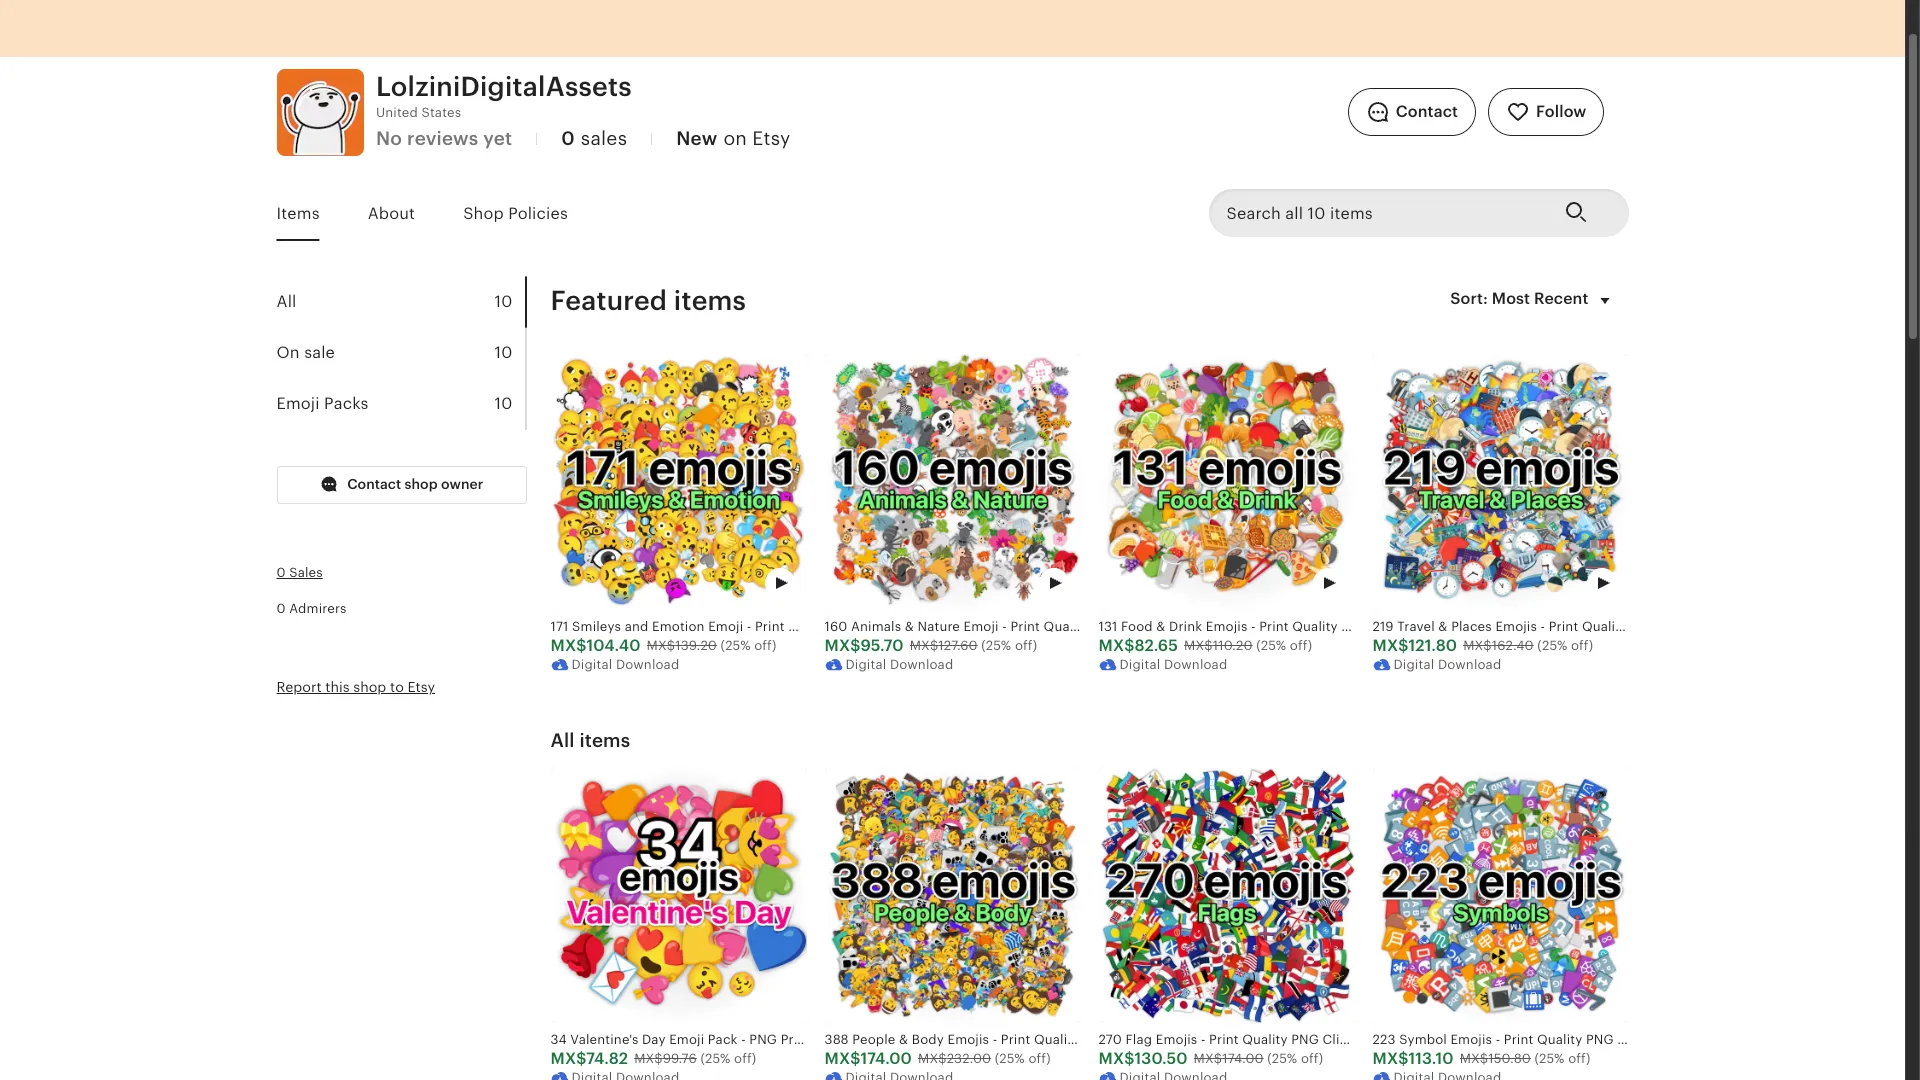The height and width of the screenshot is (1080, 1920).
Task: Click the play icon on 131 Food & Drink listing
Action: [x=1330, y=583]
